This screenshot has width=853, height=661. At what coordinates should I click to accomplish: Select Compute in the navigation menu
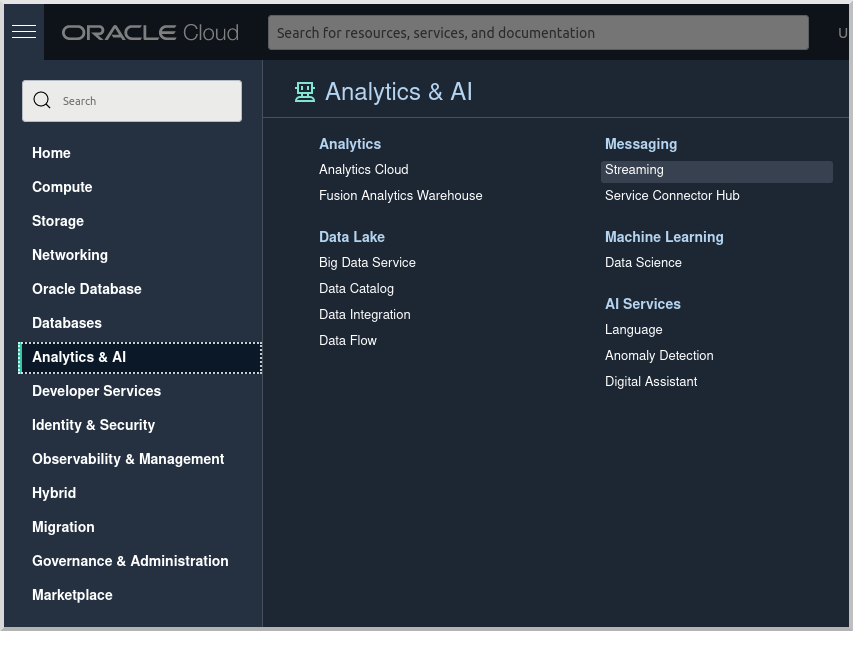(62, 187)
